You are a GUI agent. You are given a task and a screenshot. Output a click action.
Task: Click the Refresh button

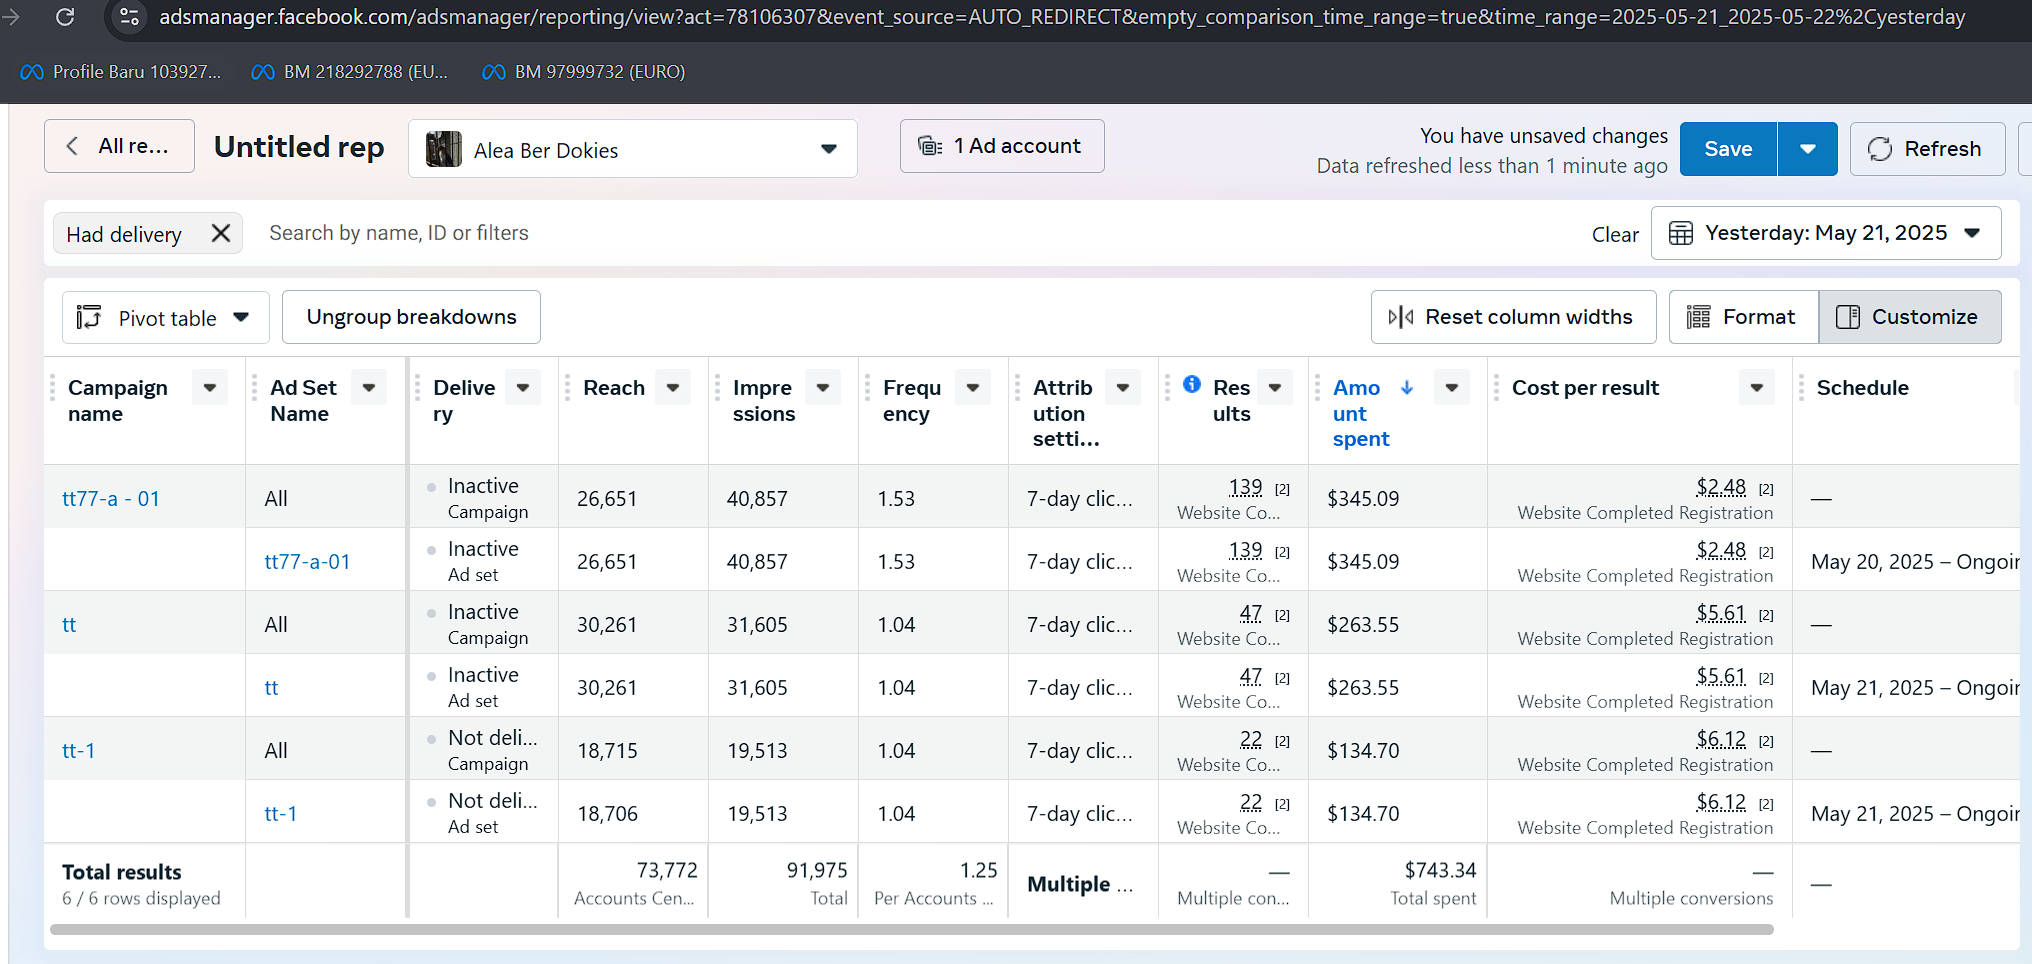pyautogui.click(x=1926, y=149)
